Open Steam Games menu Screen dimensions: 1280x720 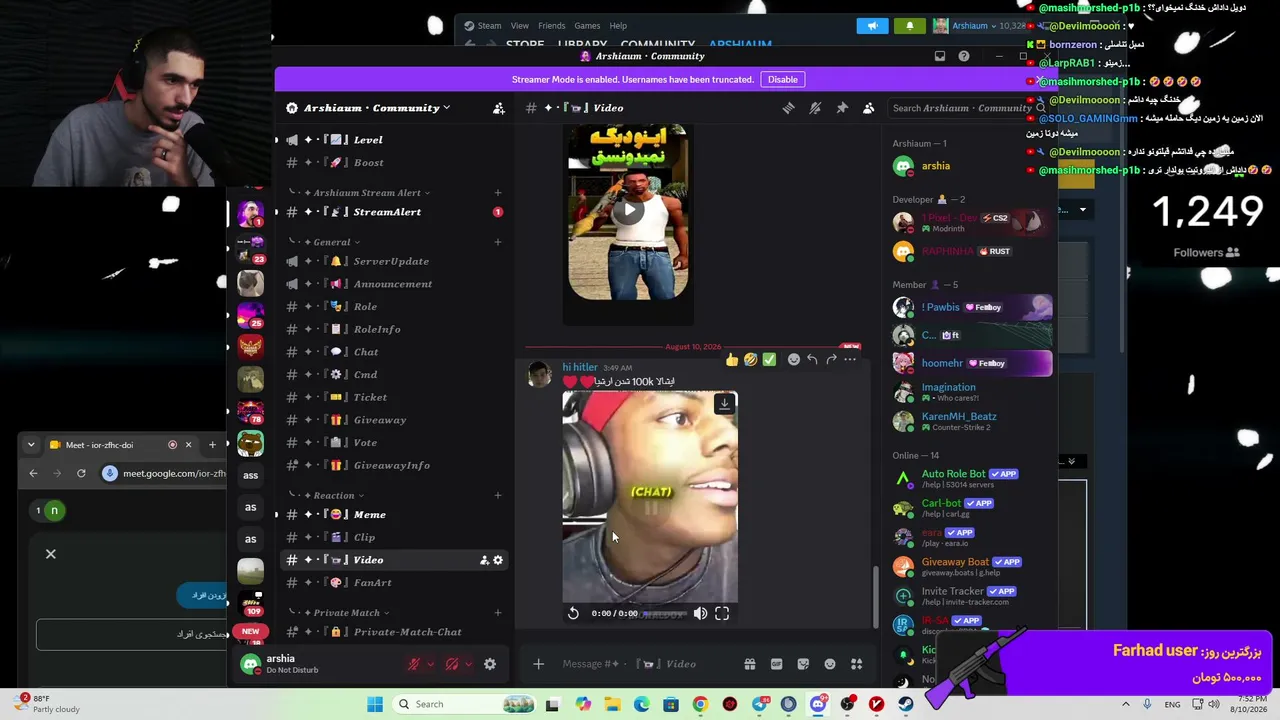tap(587, 26)
